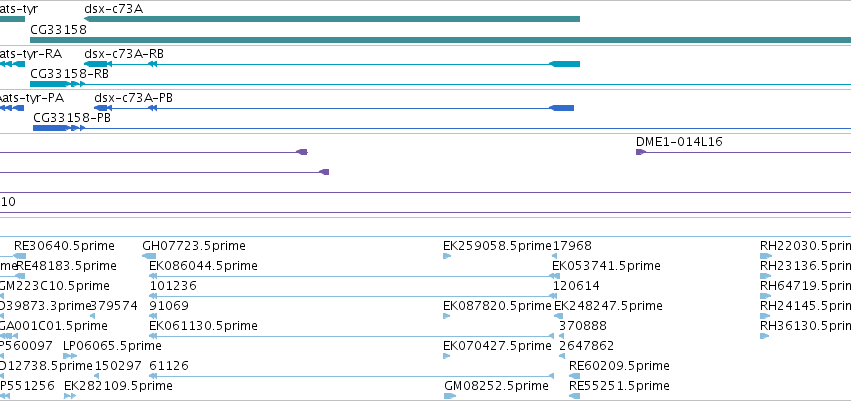Viewport: 851px width, 401px height.
Task: Click the dsx-c73A-PB coding sequence label
Action: tap(134, 98)
